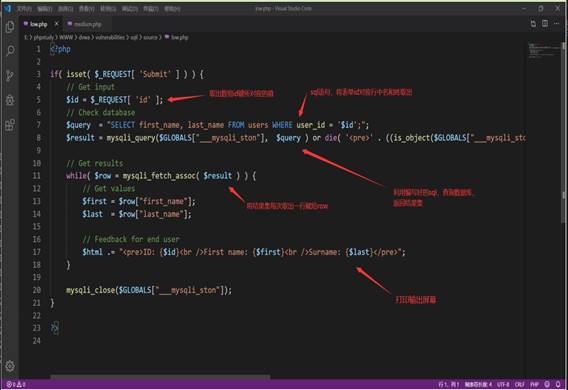Expand the vulnerabilities breadcrumb
The height and width of the screenshot is (390, 568).
tap(110, 37)
